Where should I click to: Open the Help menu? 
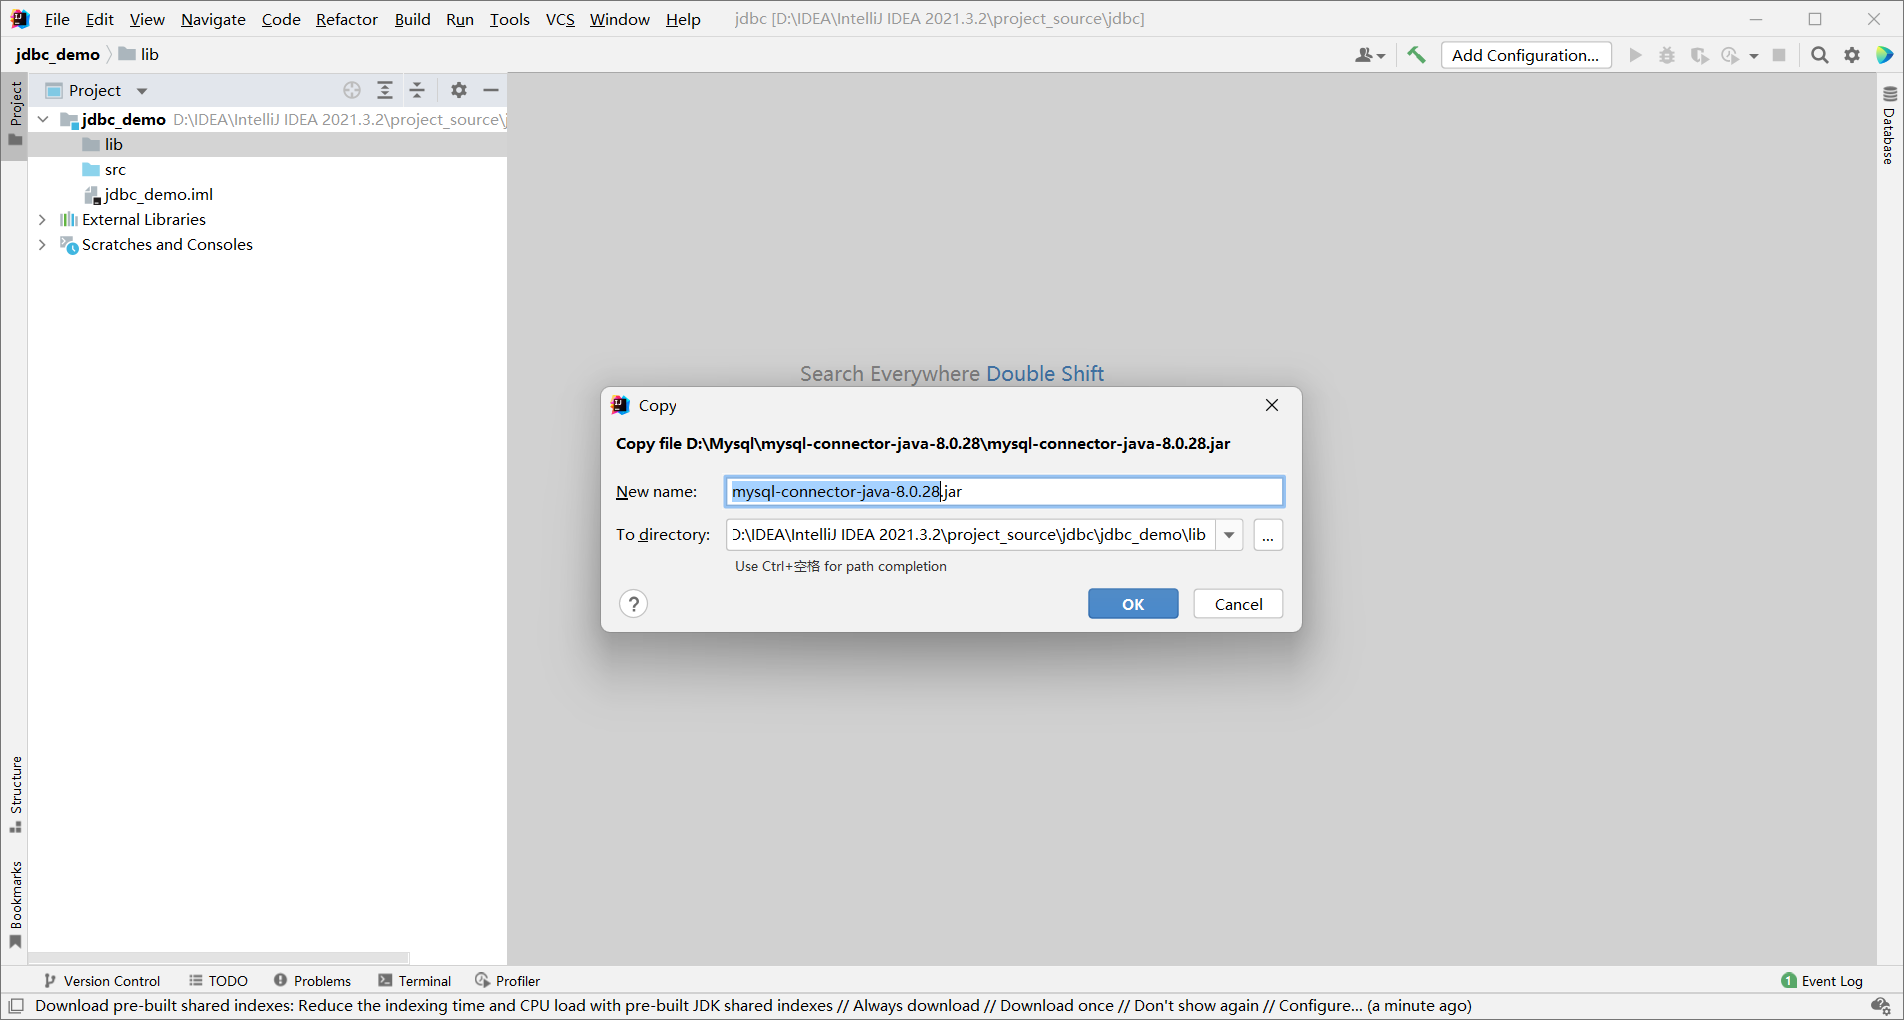tap(683, 19)
